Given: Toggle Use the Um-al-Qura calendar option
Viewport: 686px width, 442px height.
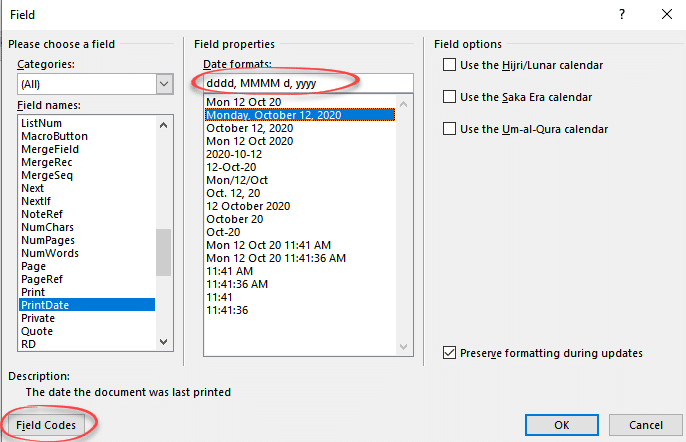Looking at the screenshot, I should tap(450, 129).
